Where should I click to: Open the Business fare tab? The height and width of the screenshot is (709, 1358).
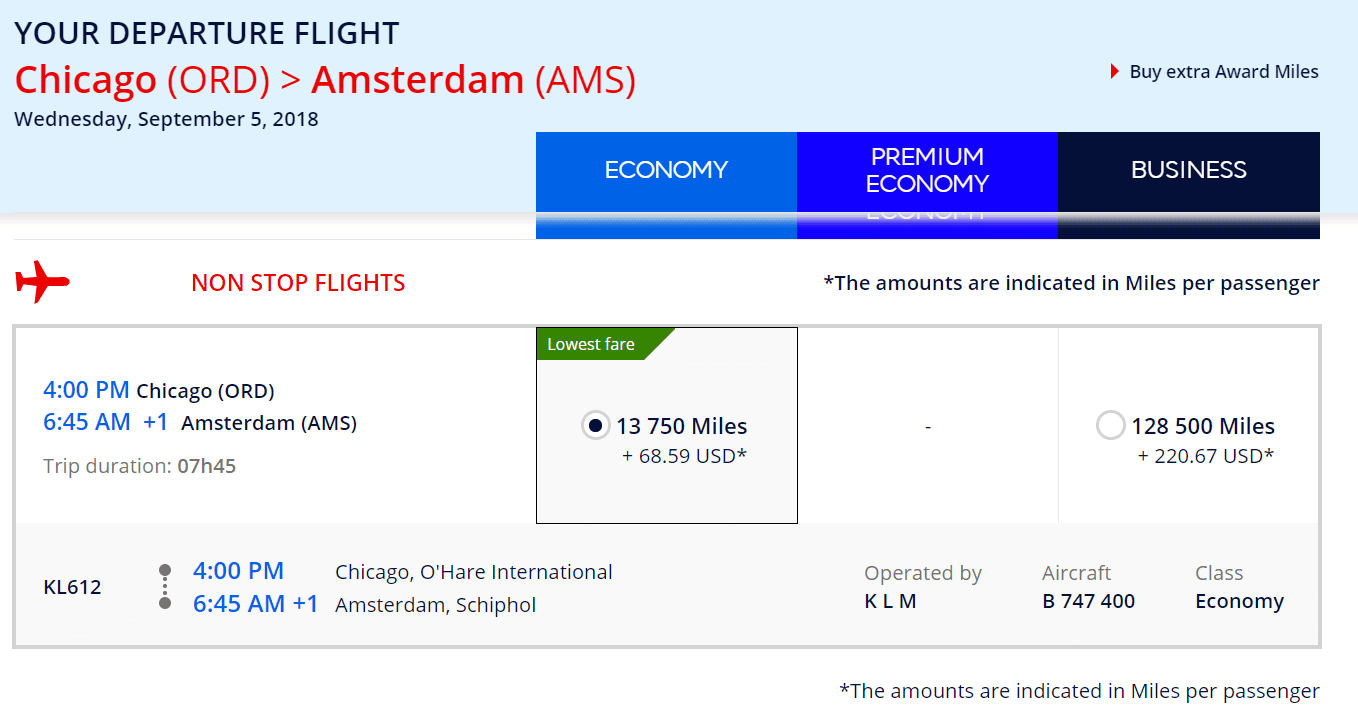click(1189, 170)
